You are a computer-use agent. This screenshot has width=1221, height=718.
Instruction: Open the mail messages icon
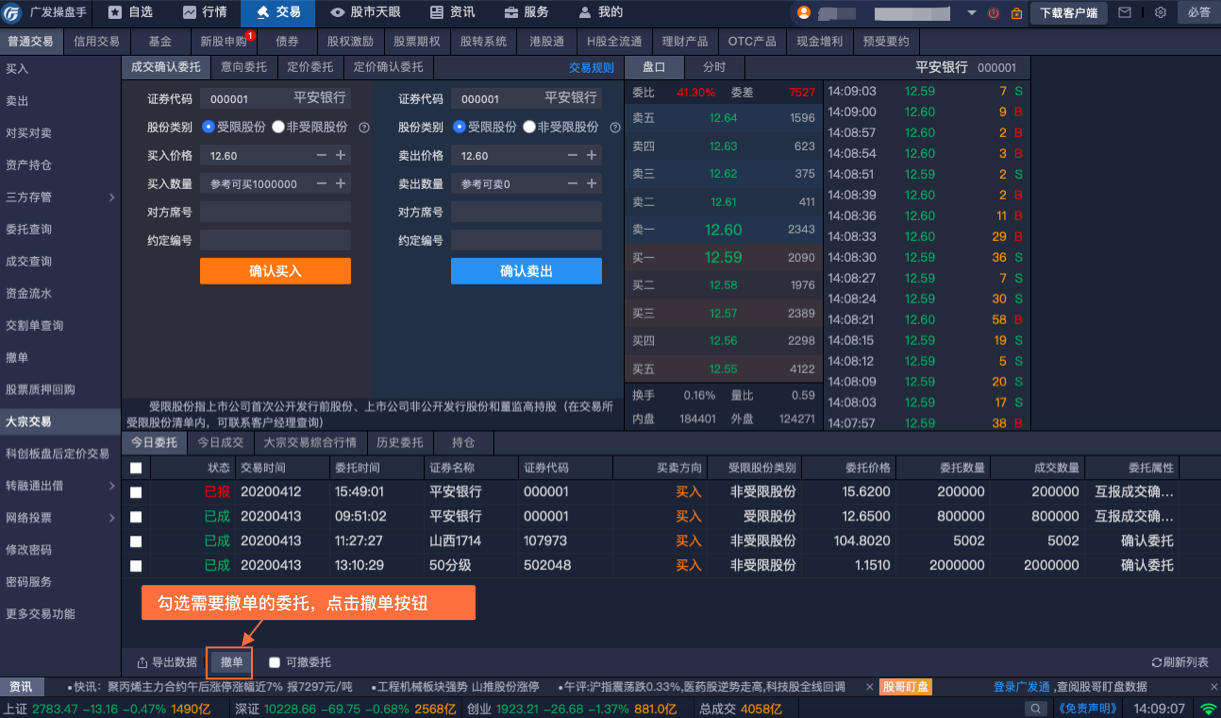coord(1125,13)
